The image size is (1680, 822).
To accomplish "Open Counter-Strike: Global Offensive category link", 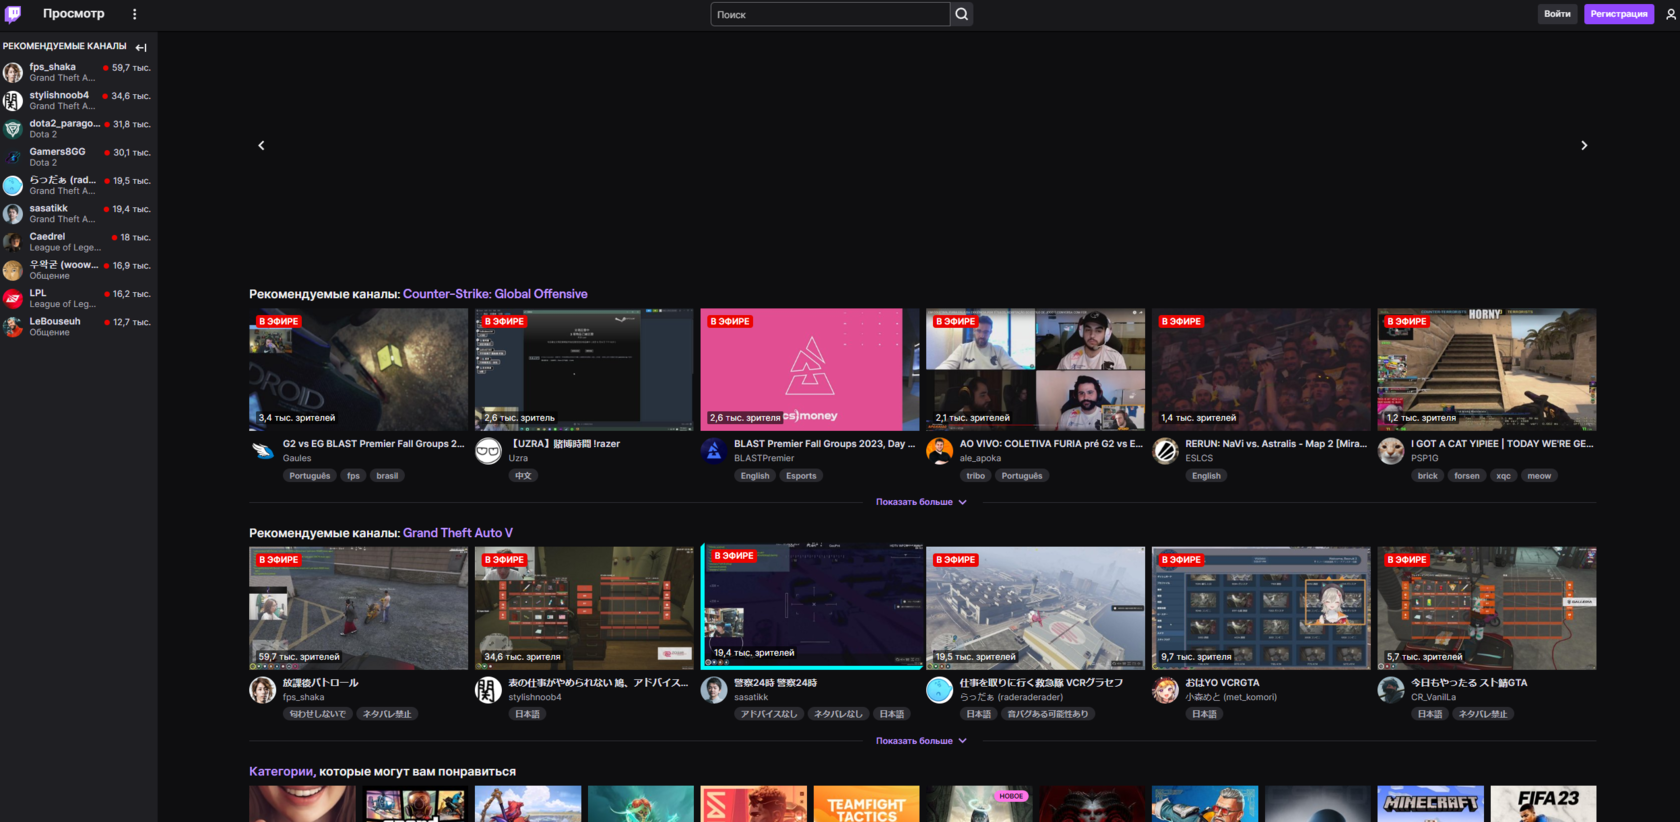I will 495,294.
